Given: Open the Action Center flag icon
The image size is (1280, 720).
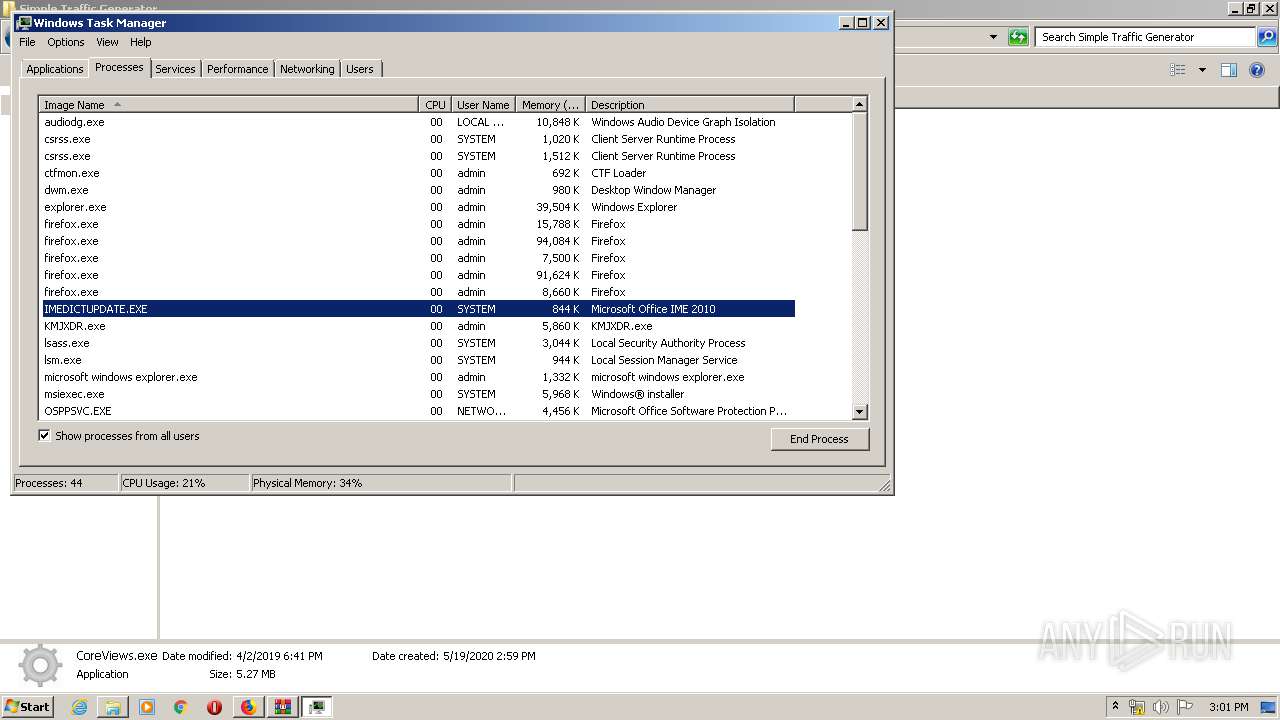Looking at the screenshot, I should pyautogui.click(x=1185, y=707).
